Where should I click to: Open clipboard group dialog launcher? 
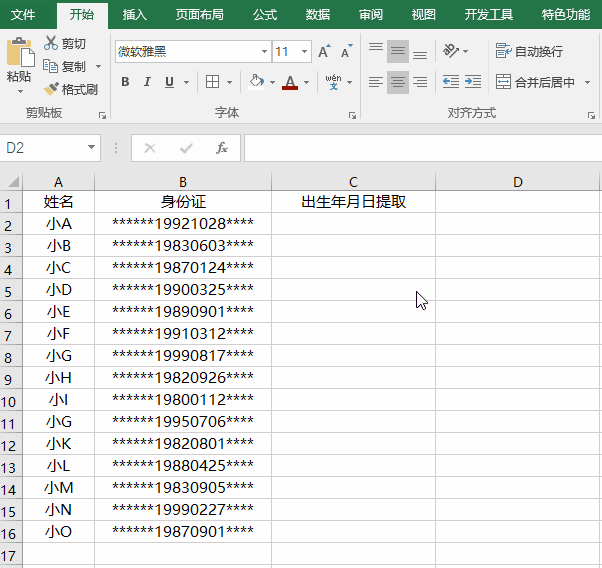click(x=102, y=115)
